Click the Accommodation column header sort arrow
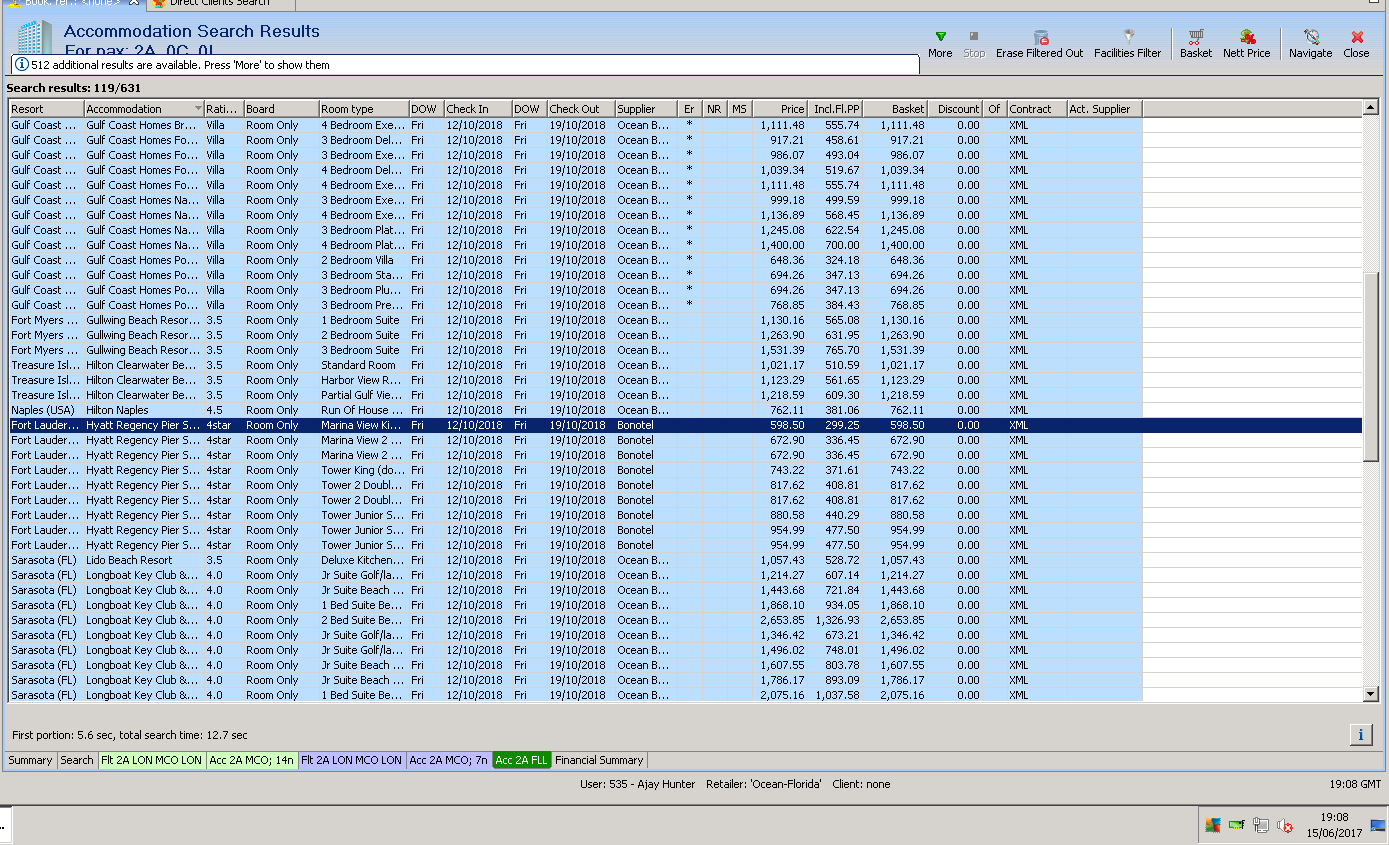This screenshot has height=845, width=1389. pos(198,109)
